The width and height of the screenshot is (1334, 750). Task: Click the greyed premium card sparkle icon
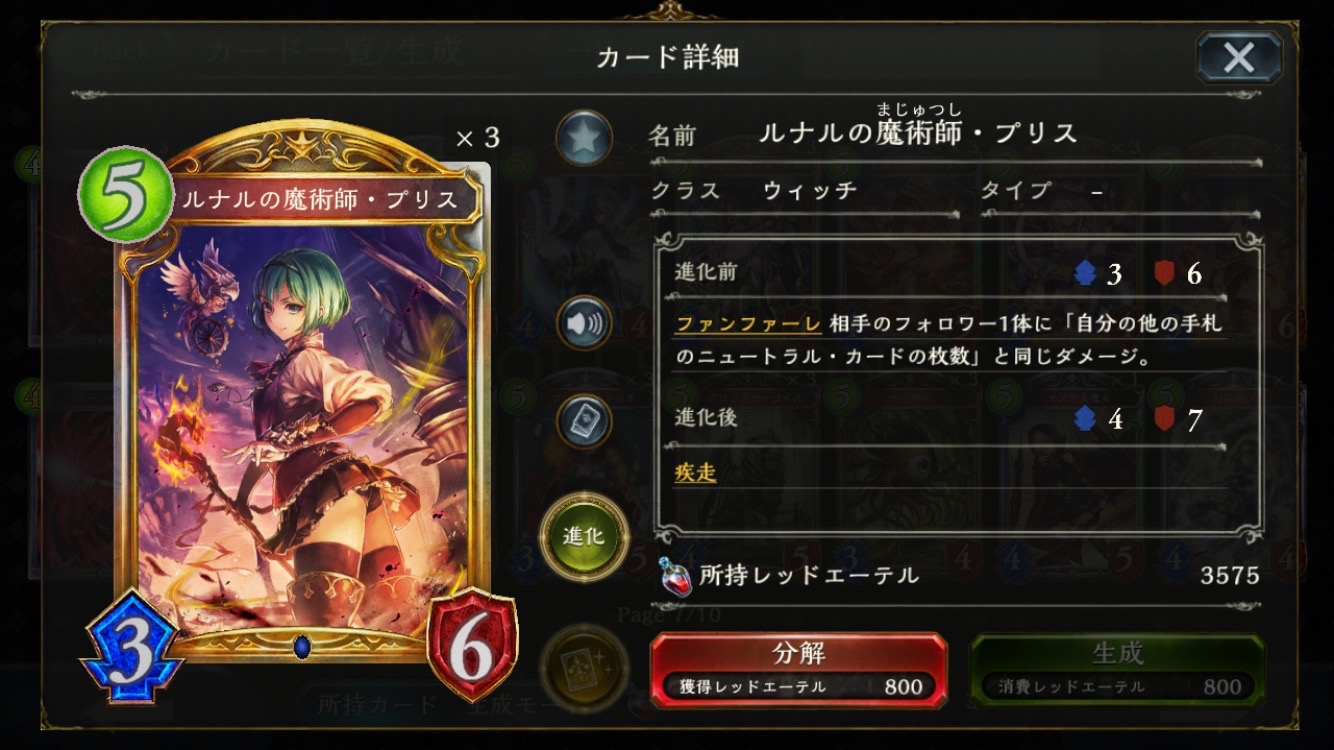(583, 665)
